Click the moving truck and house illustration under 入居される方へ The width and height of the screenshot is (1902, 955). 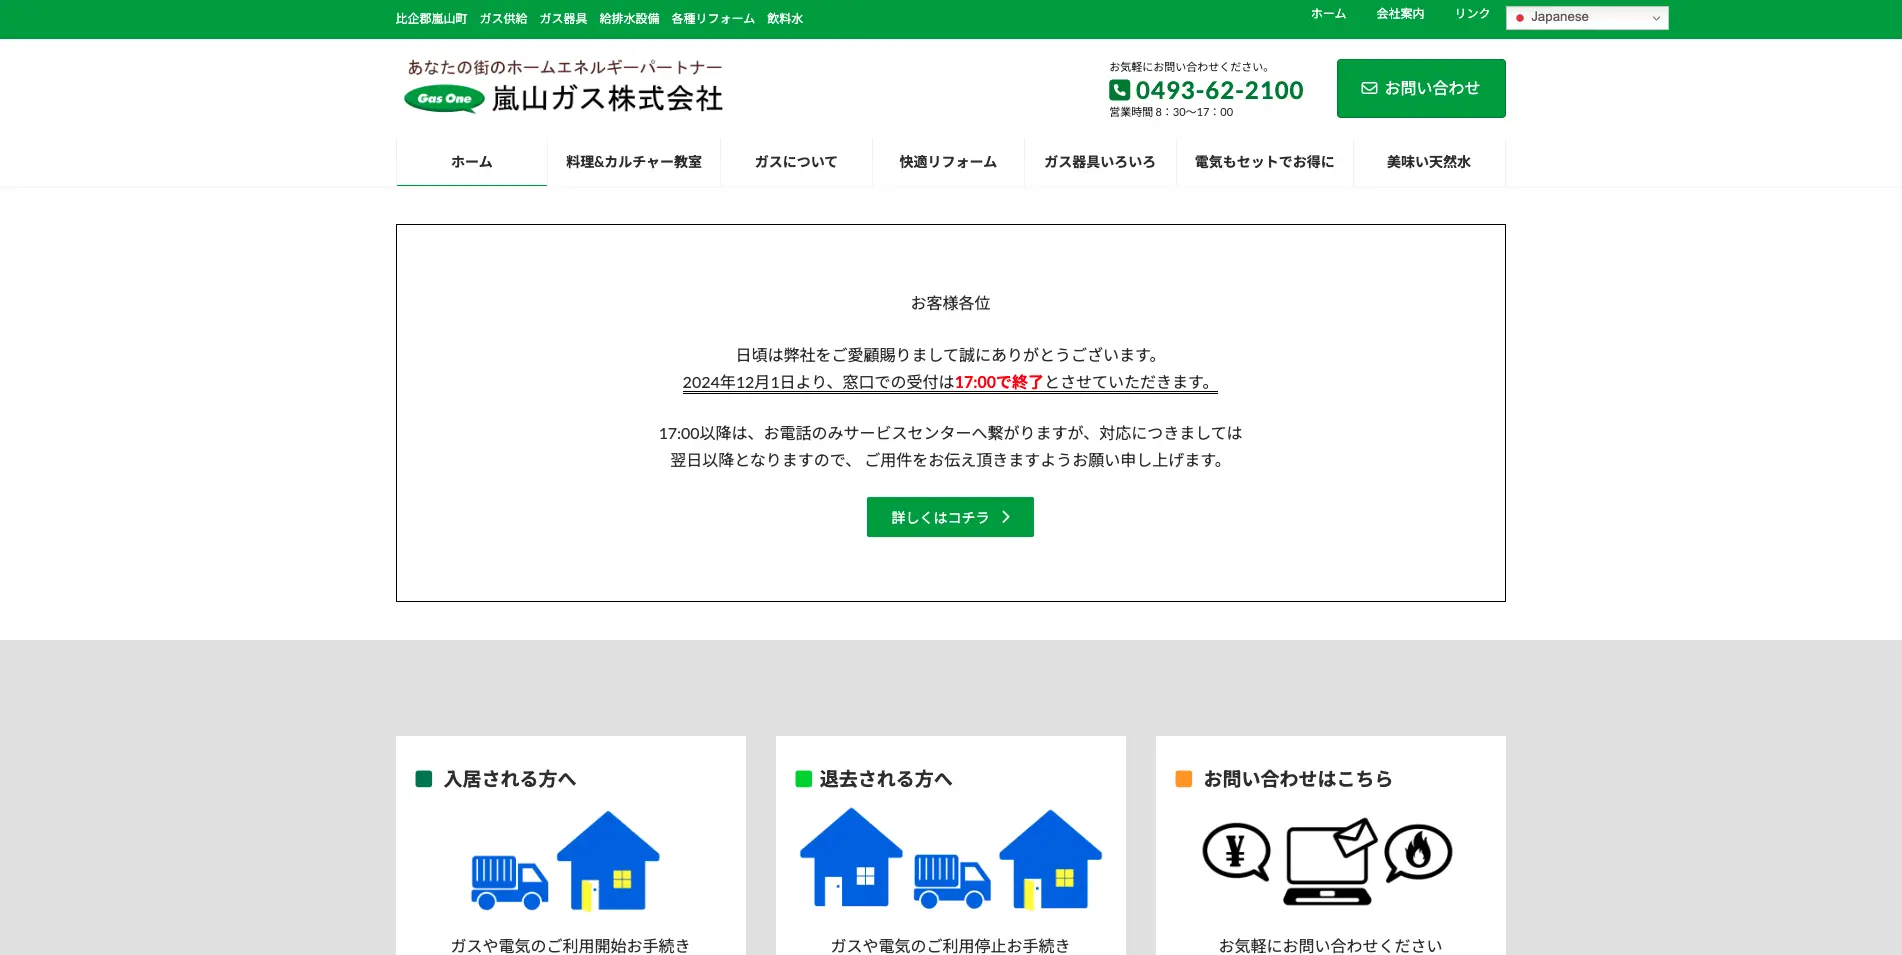click(565, 861)
